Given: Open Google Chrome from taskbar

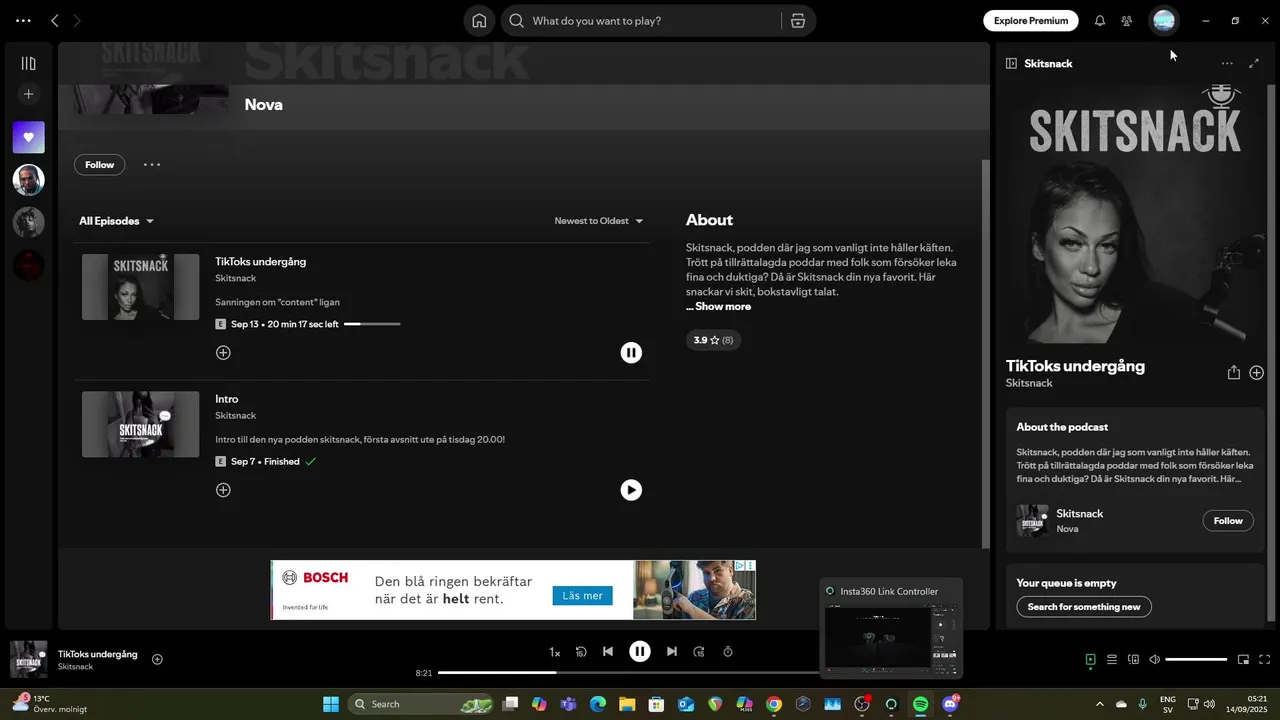Looking at the screenshot, I should (773, 704).
